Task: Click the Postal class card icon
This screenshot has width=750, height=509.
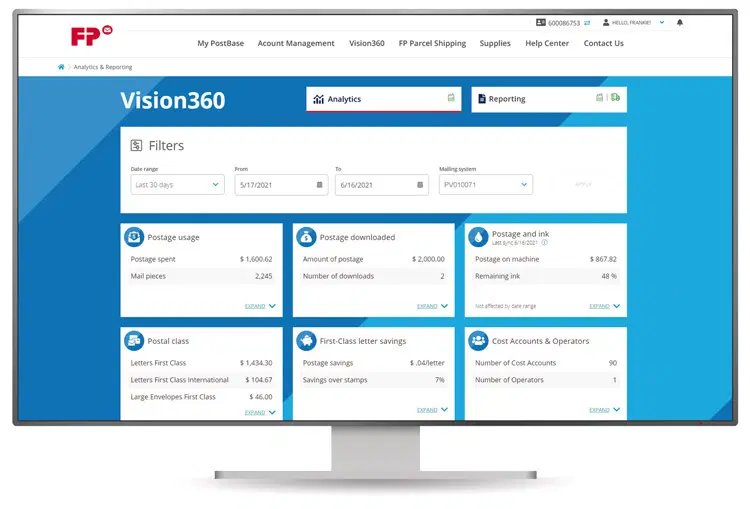Action: pos(134,341)
